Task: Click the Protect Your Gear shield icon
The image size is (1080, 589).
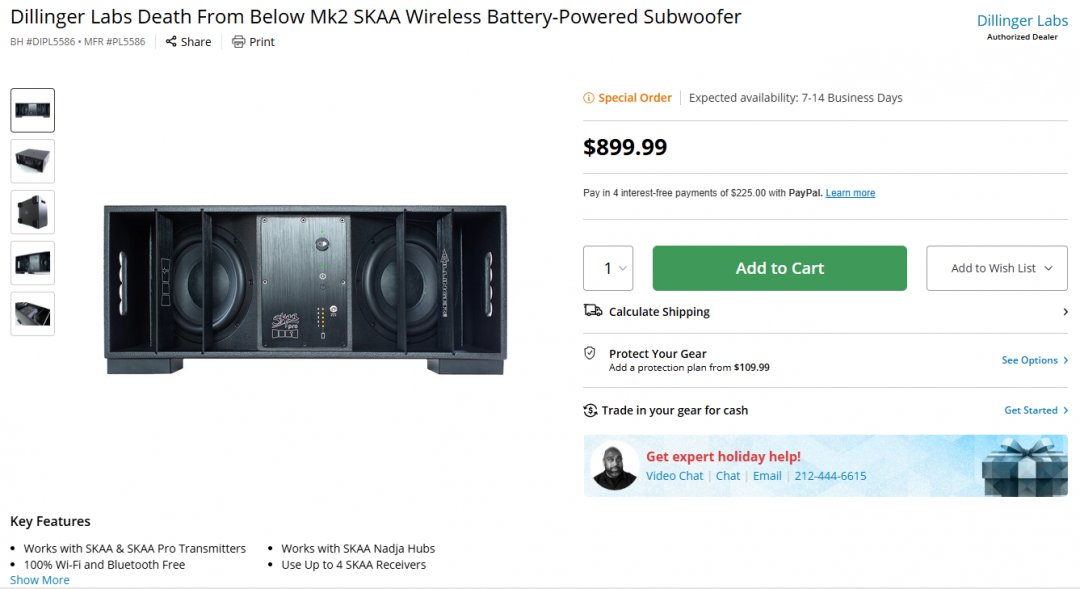Action: pyautogui.click(x=590, y=354)
